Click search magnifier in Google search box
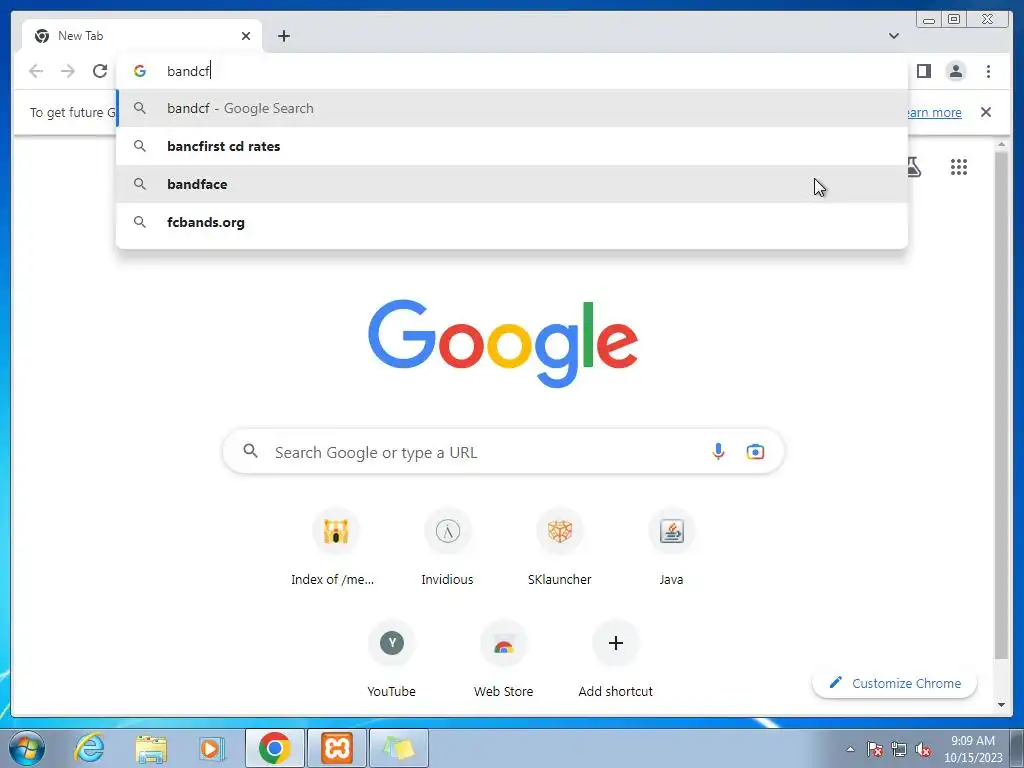Screen dimensions: 1024x768 click(250, 451)
